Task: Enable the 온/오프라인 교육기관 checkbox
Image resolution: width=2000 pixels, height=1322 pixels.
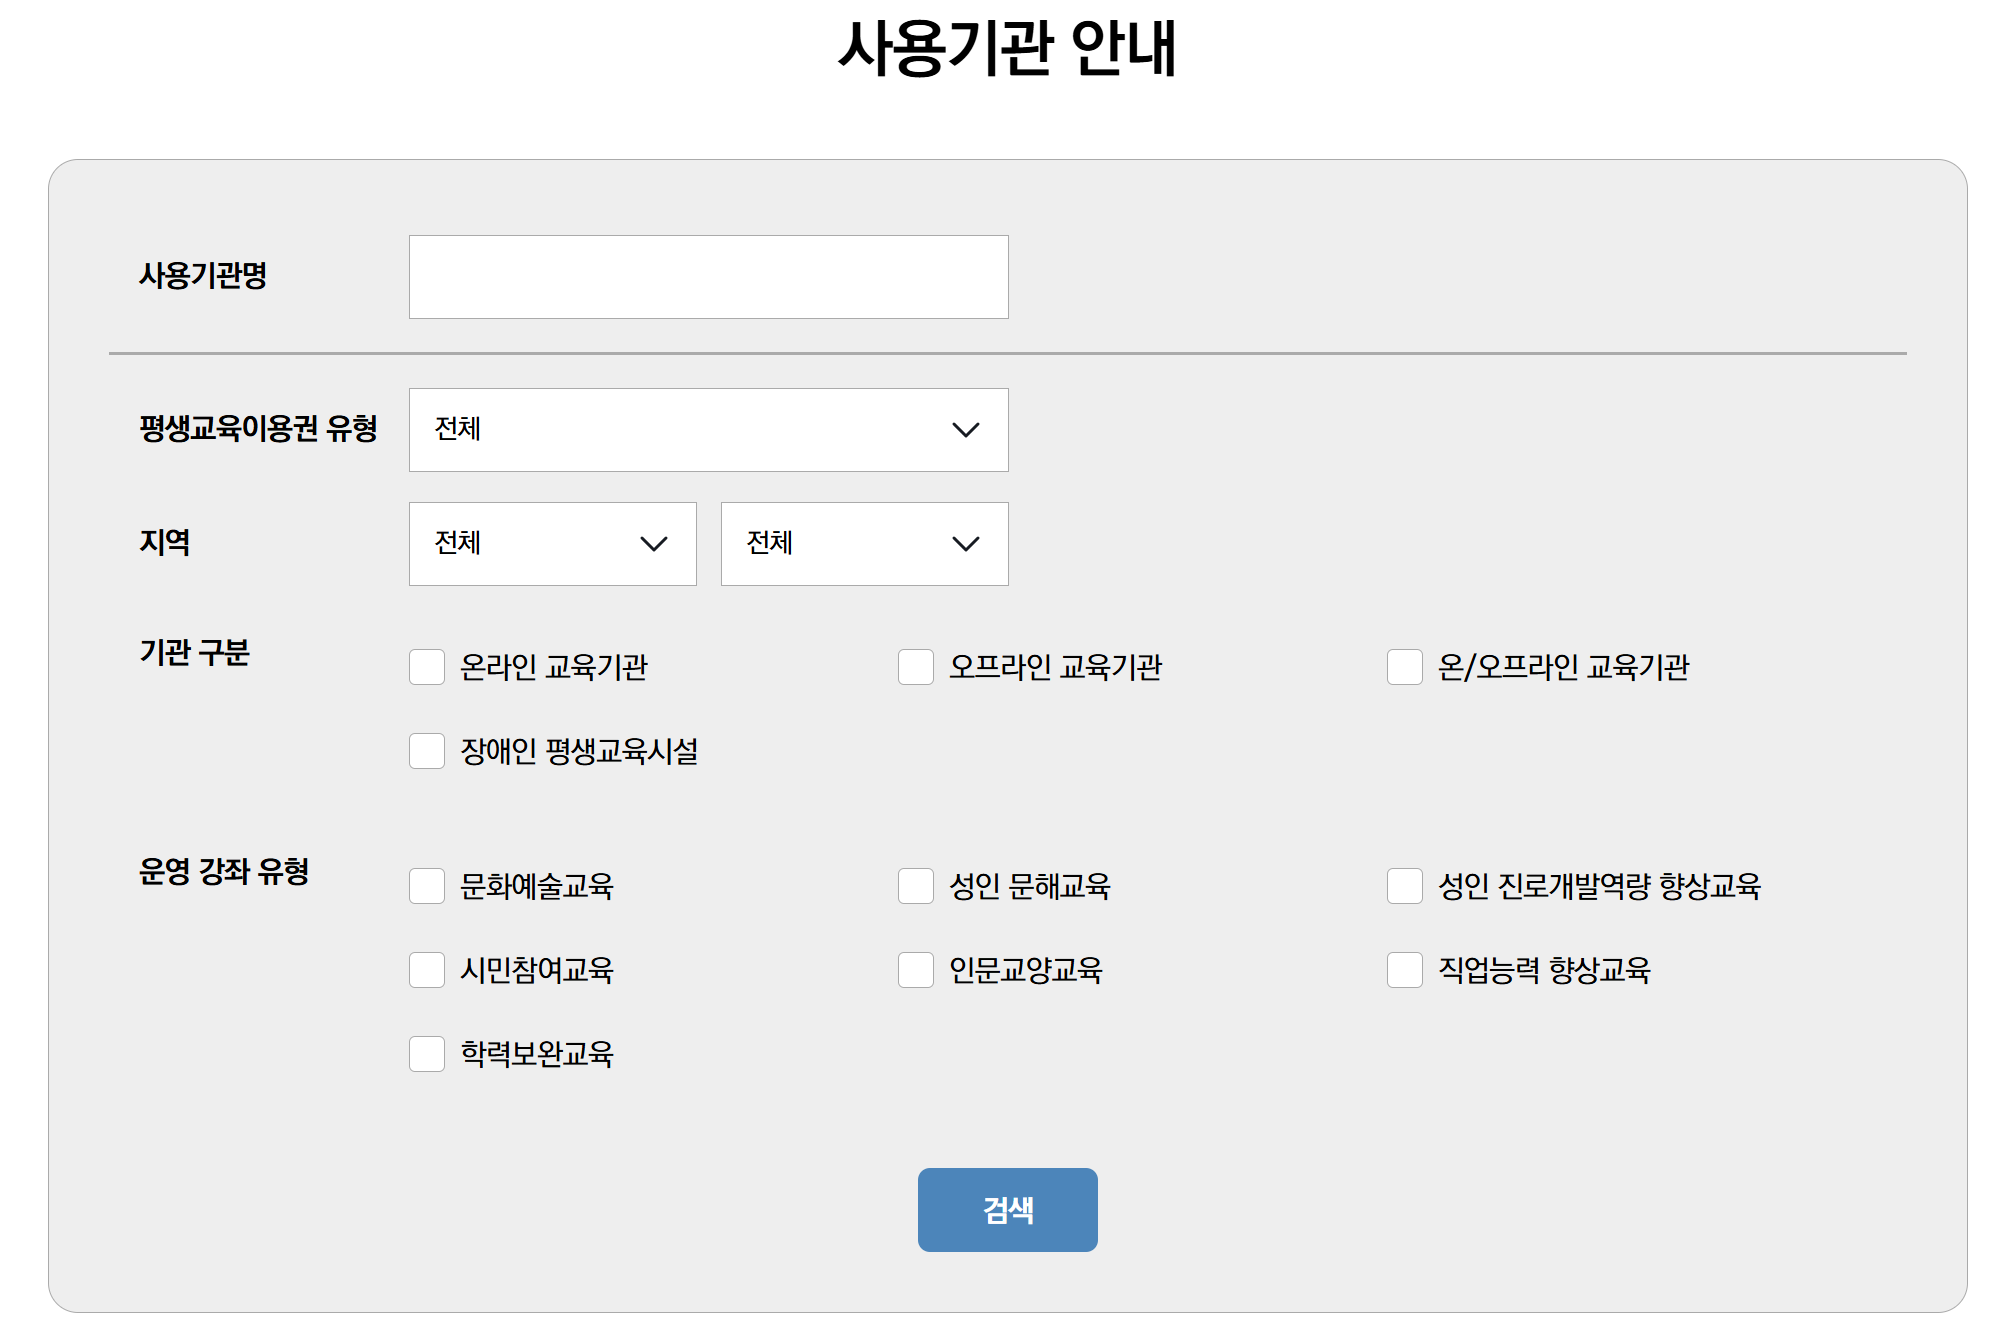Action: (1405, 667)
